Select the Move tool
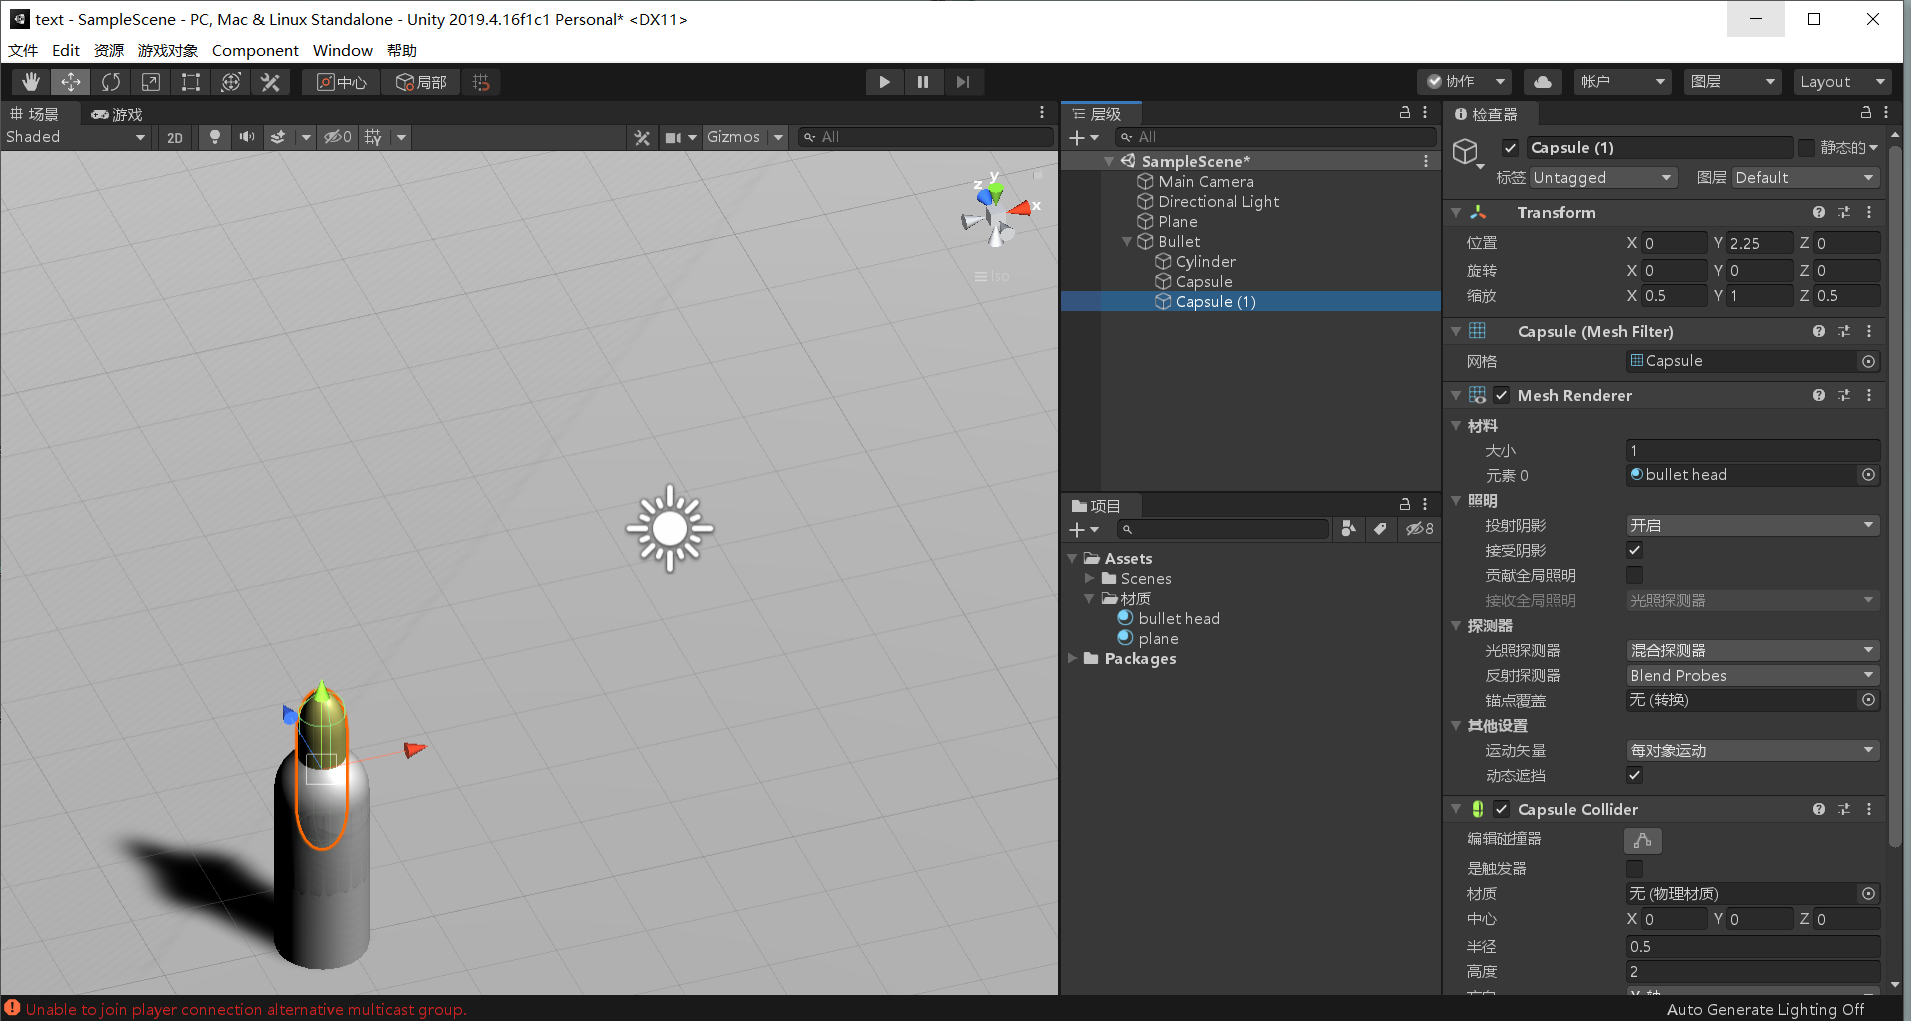Image resolution: width=1911 pixels, height=1021 pixels. point(71,82)
